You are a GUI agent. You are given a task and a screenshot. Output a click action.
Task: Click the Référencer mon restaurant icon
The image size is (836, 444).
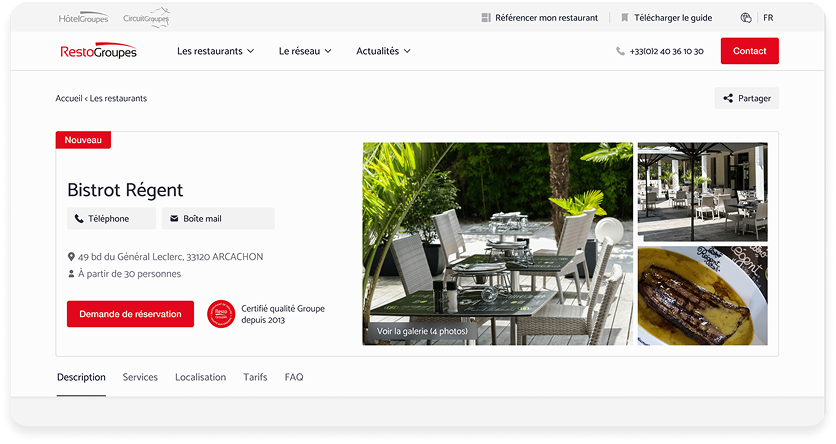486,18
